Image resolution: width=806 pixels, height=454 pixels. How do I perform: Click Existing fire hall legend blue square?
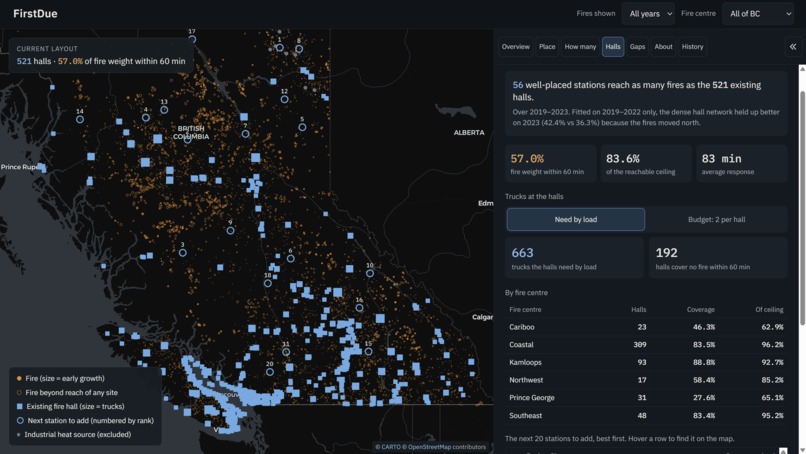[20, 406]
